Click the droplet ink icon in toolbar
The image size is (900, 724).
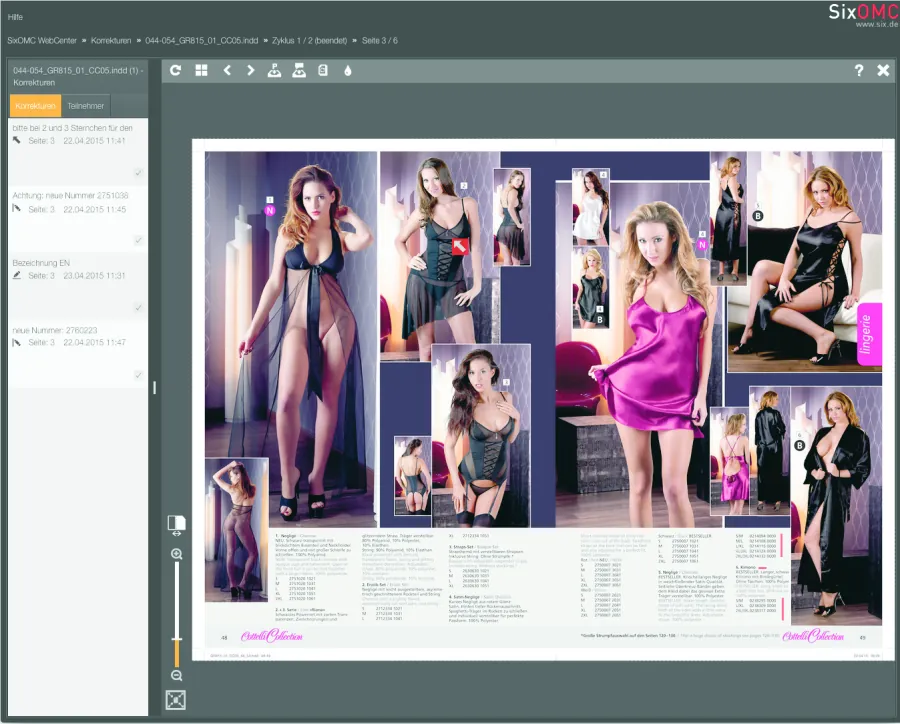click(348, 71)
